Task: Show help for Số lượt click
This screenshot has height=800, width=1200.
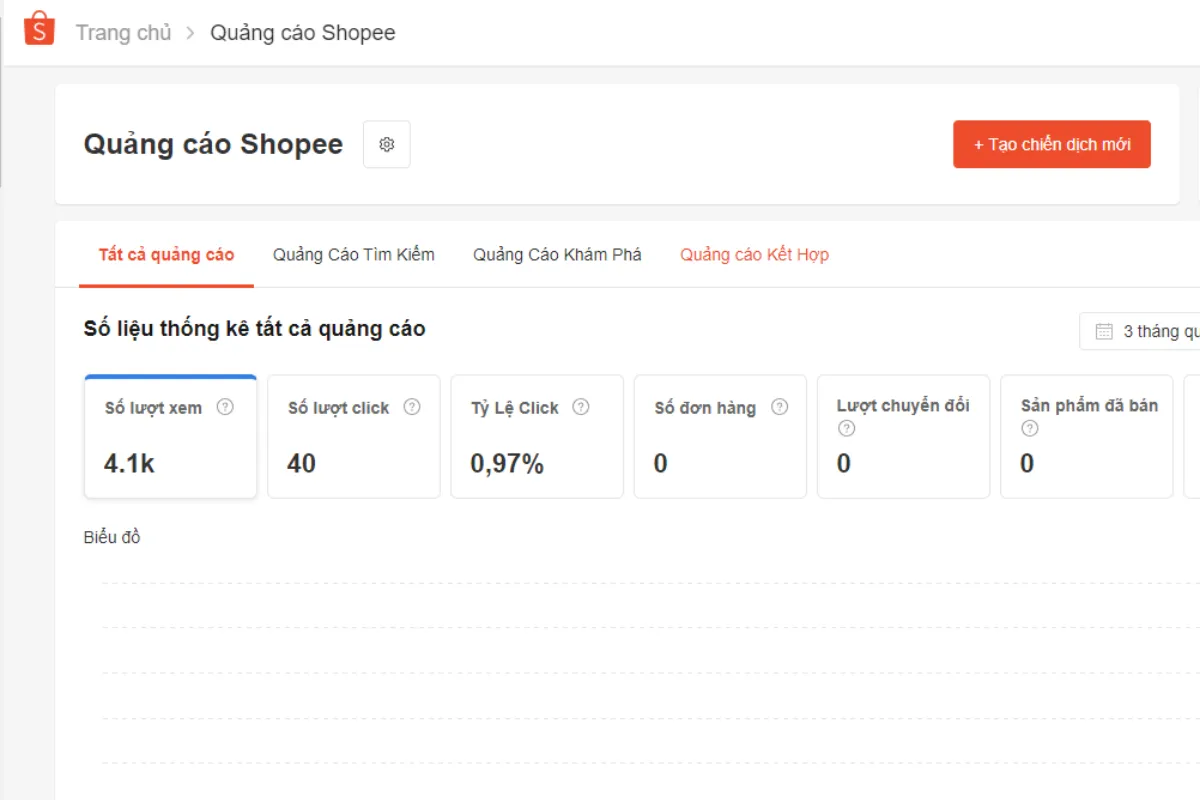Action: point(412,407)
